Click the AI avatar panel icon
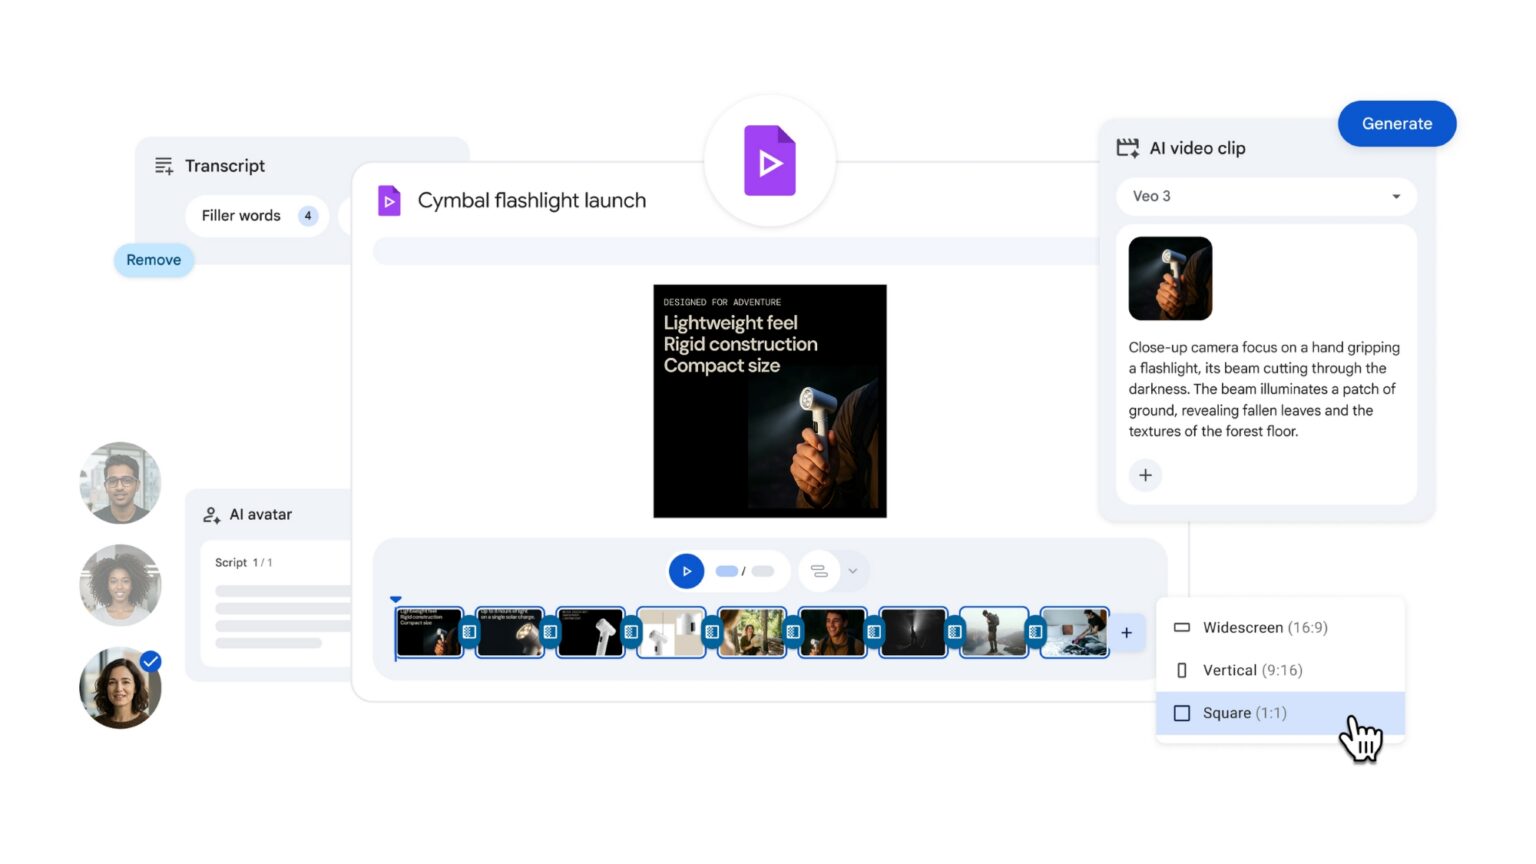This screenshot has width=1536, height=864. pyautogui.click(x=211, y=514)
